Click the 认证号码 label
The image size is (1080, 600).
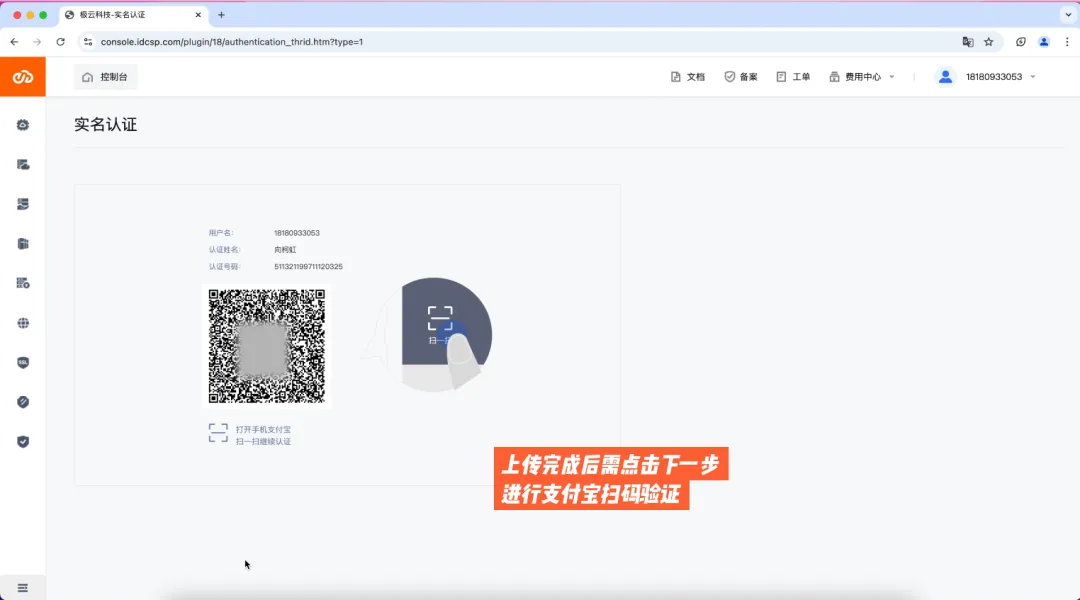[225, 267]
